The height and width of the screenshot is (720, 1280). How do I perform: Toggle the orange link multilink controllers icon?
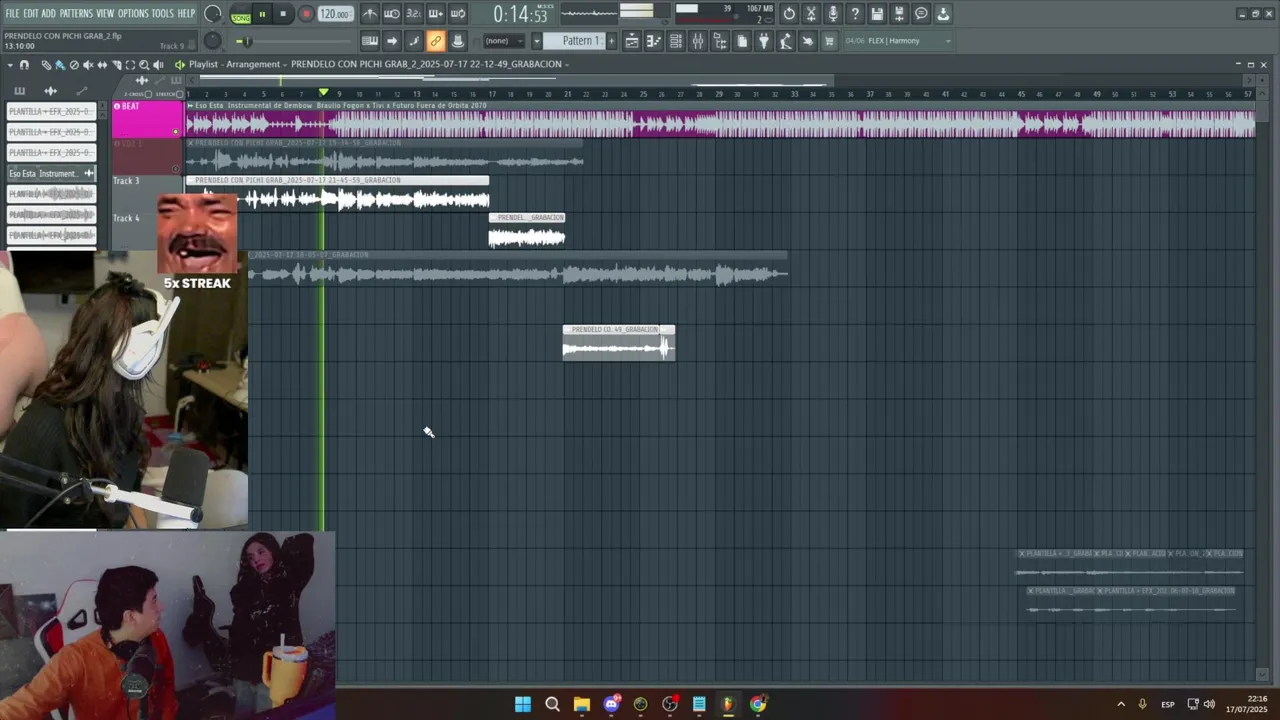tap(436, 41)
